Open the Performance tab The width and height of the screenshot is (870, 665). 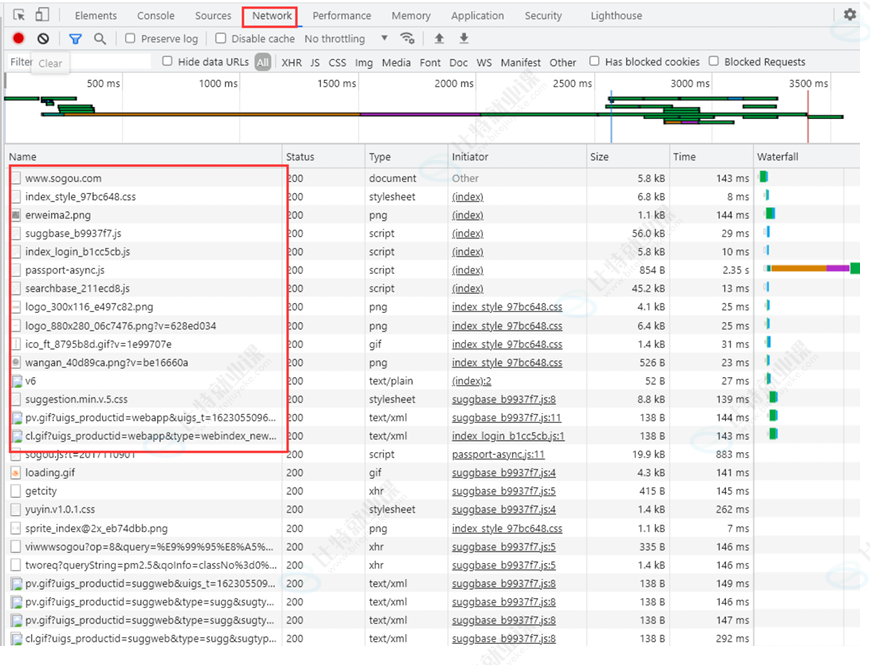coord(342,16)
